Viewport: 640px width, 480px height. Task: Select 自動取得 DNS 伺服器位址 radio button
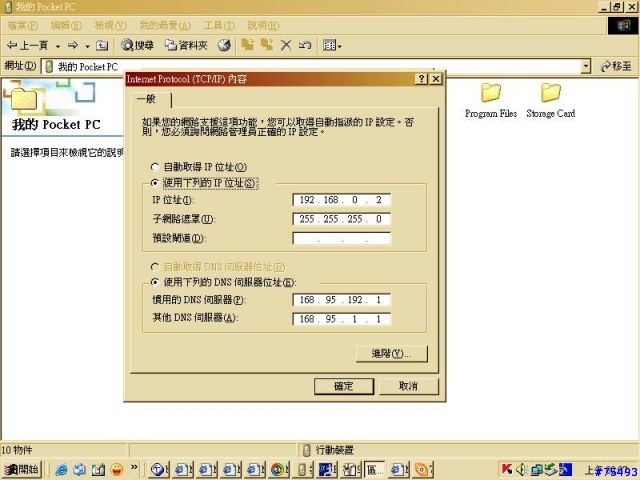[x=155, y=267]
